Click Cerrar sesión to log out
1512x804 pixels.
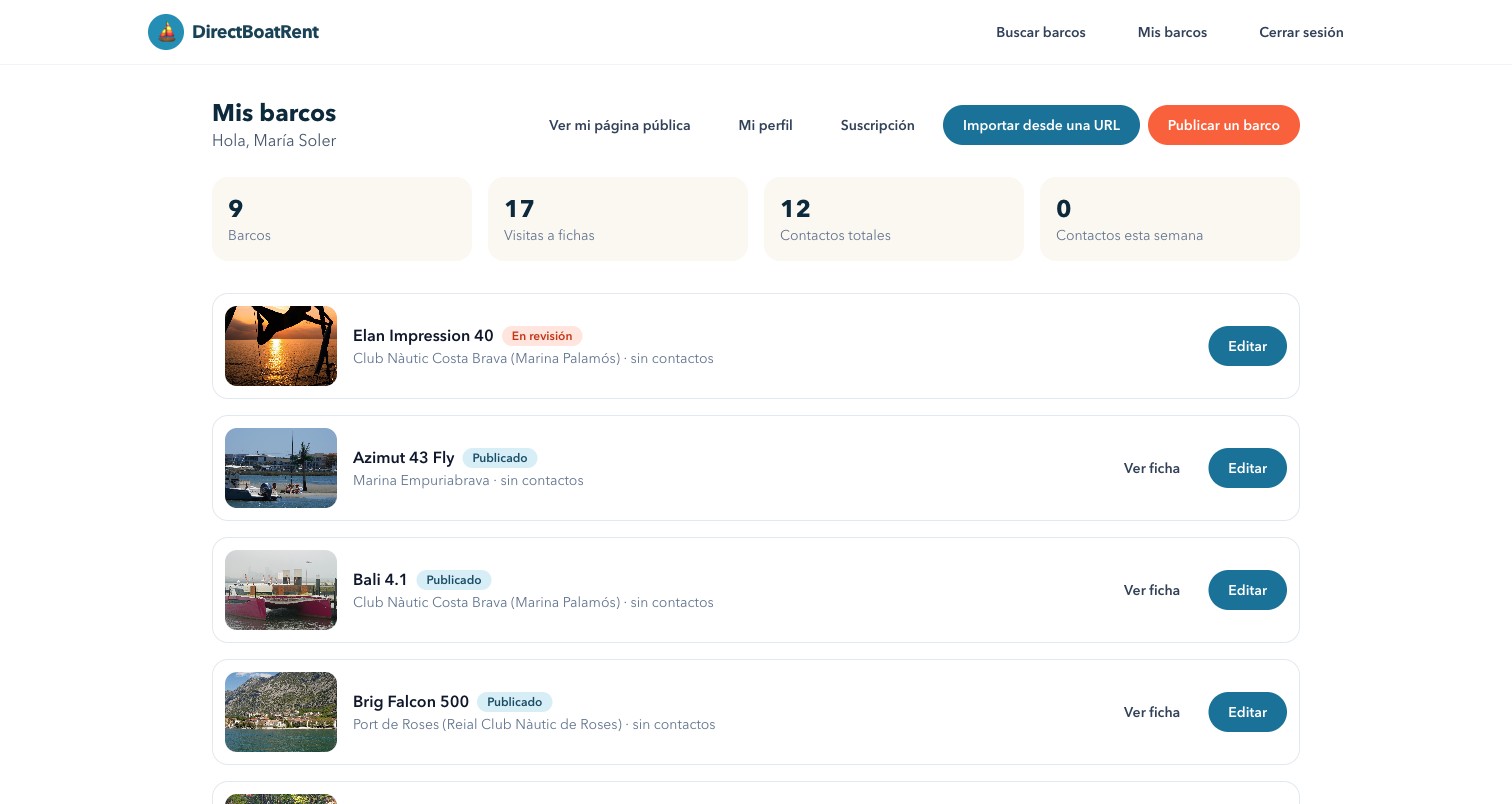(1301, 32)
